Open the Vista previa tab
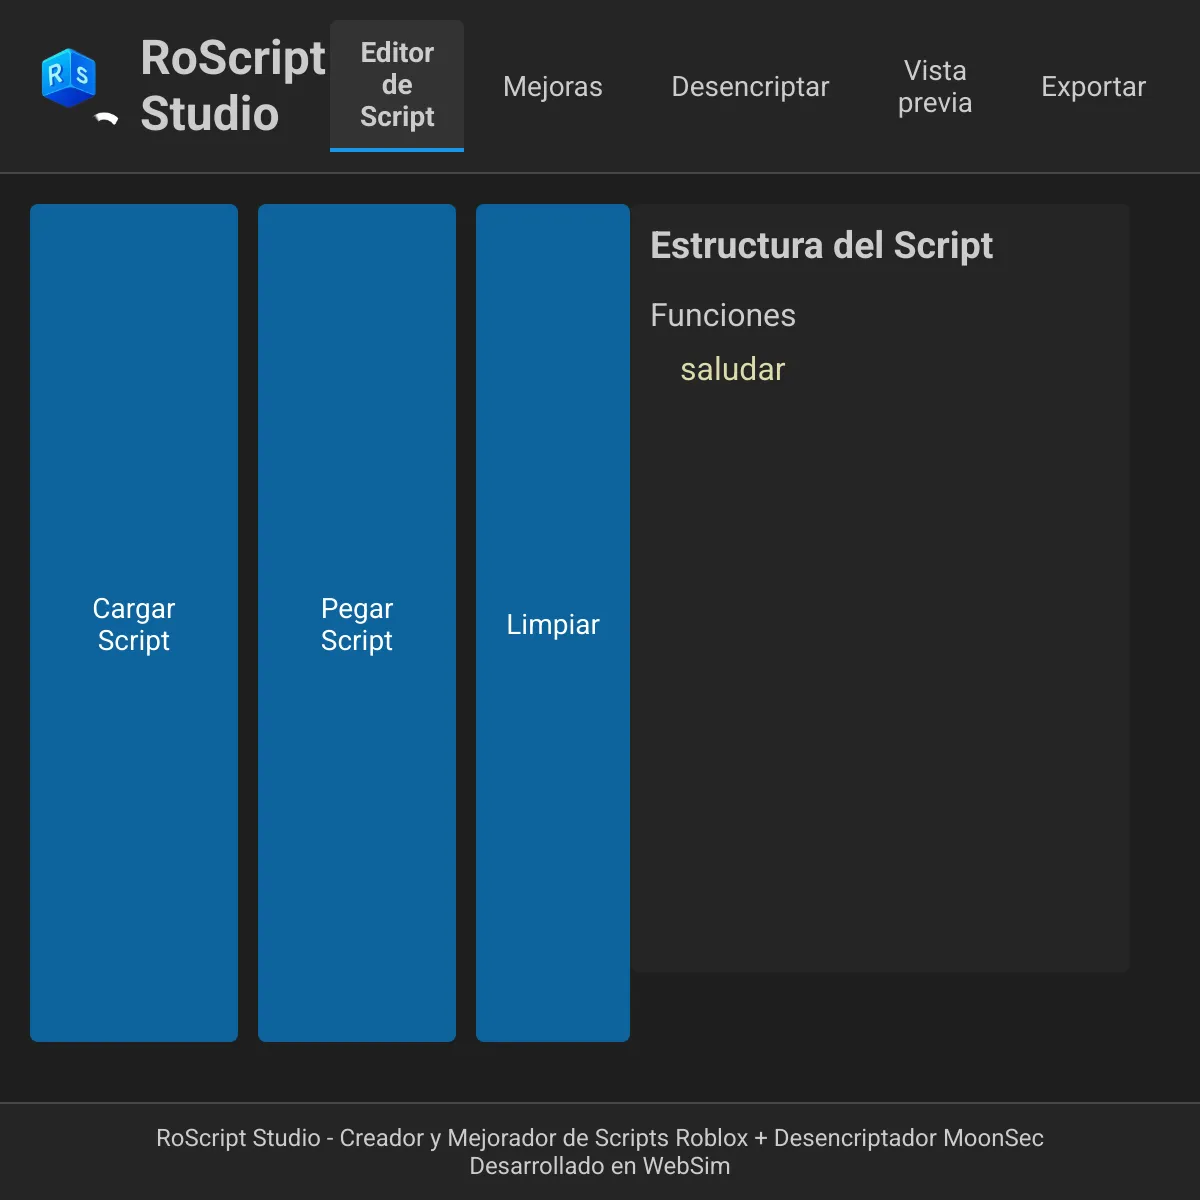Viewport: 1200px width, 1200px height. (x=934, y=87)
